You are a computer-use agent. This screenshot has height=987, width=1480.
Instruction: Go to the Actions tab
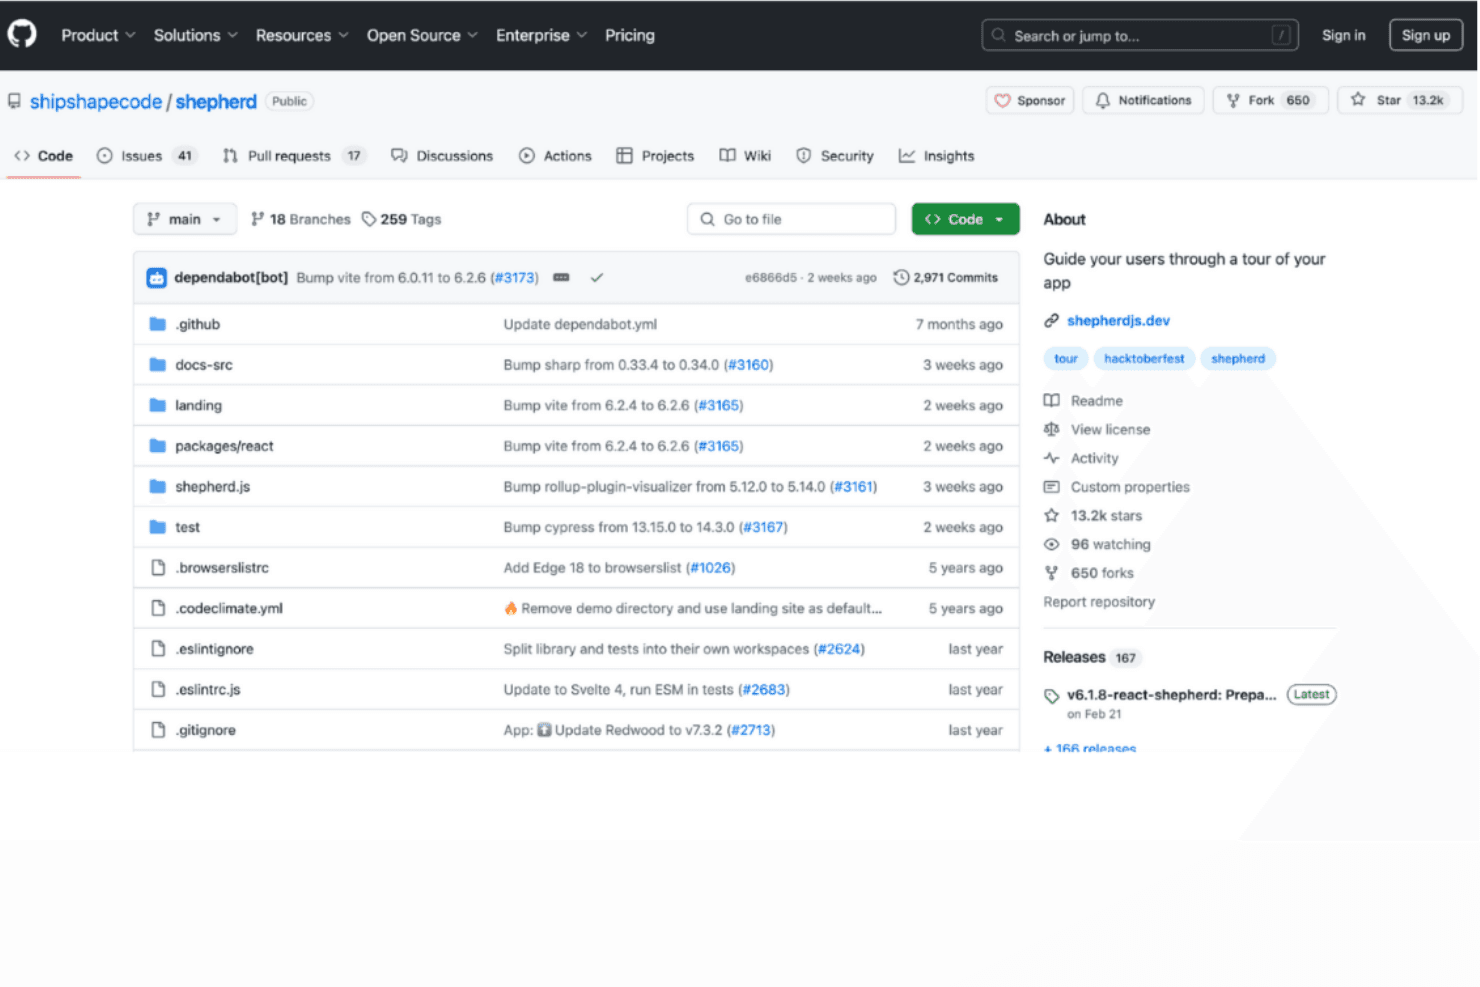pyautogui.click(x=555, y=156)
